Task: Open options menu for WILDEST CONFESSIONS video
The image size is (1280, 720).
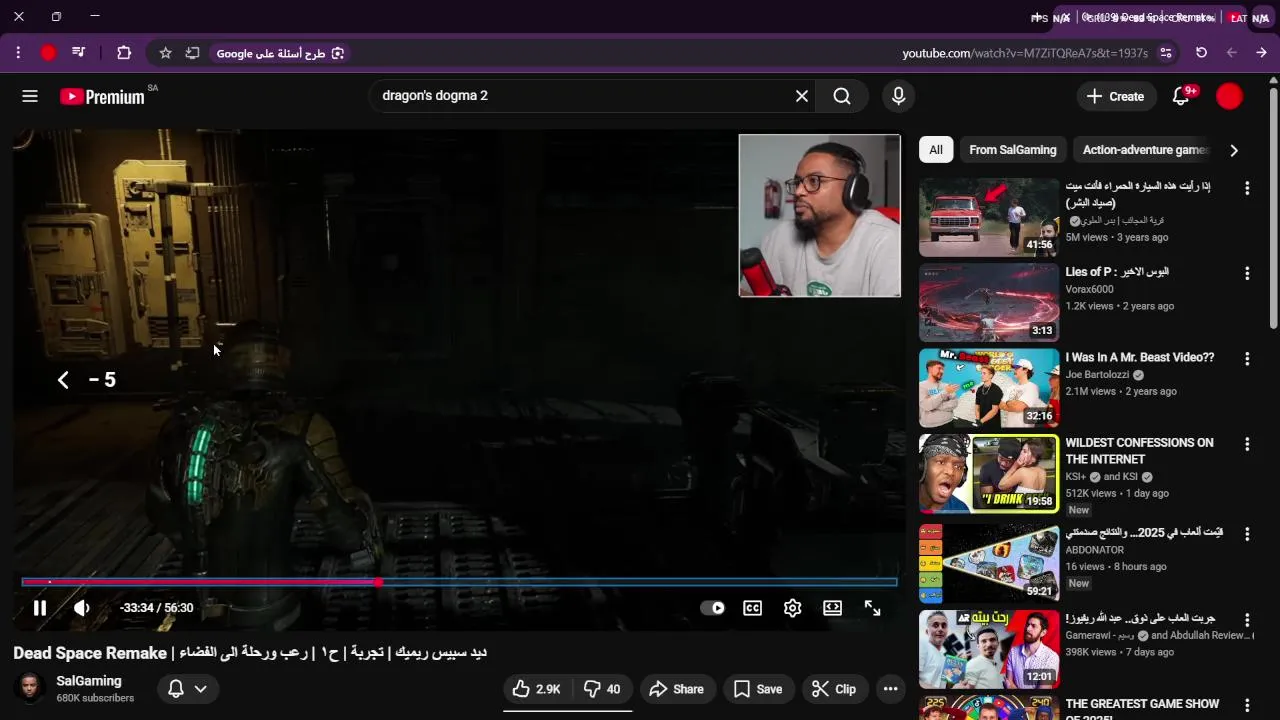Action: pos(1247,444)
